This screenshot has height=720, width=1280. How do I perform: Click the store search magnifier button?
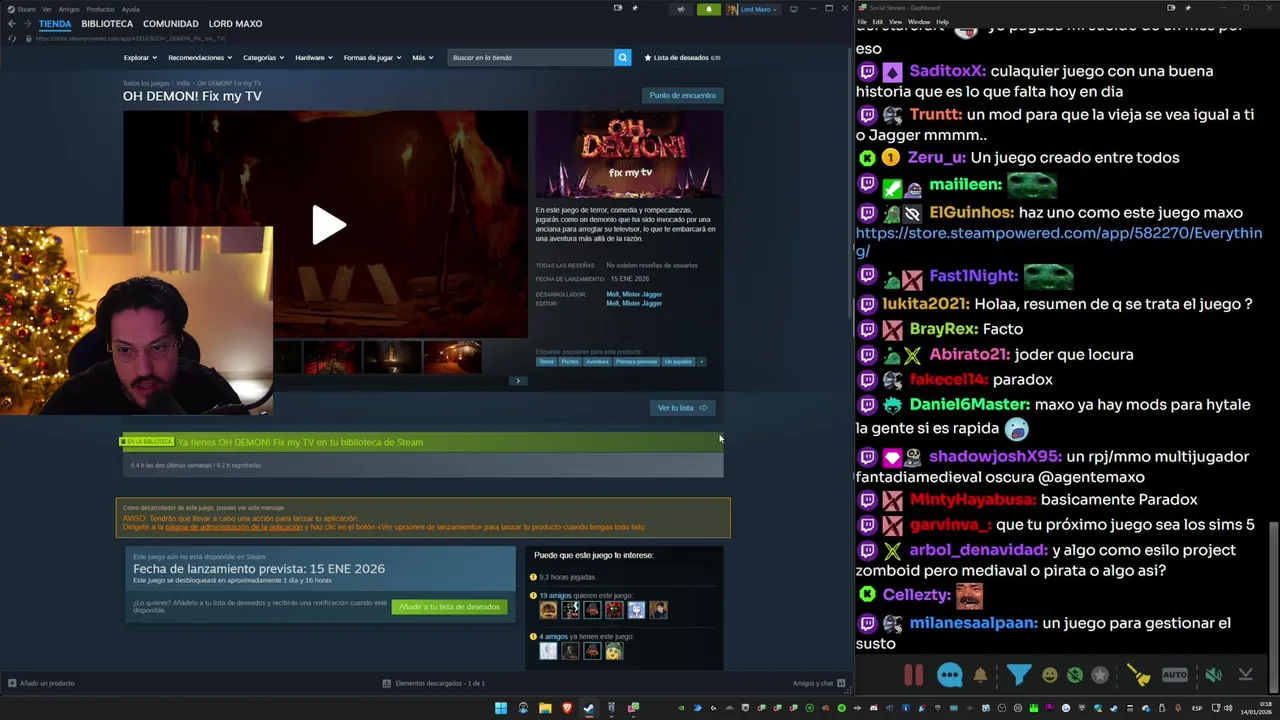(x=622, y=58)
